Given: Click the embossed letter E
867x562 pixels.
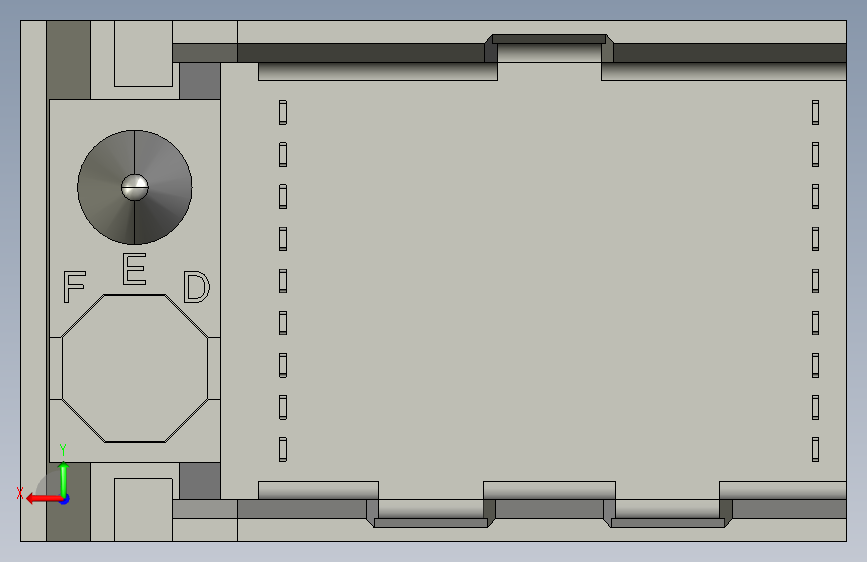Looking at the screenshot, I should point(134,269).
